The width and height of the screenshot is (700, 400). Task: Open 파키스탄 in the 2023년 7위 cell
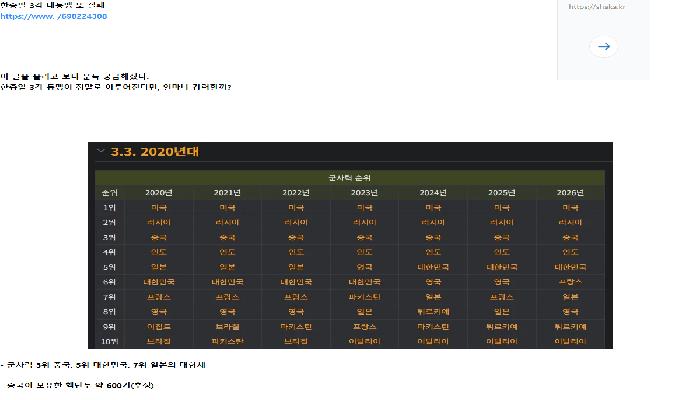click(365, 297)
